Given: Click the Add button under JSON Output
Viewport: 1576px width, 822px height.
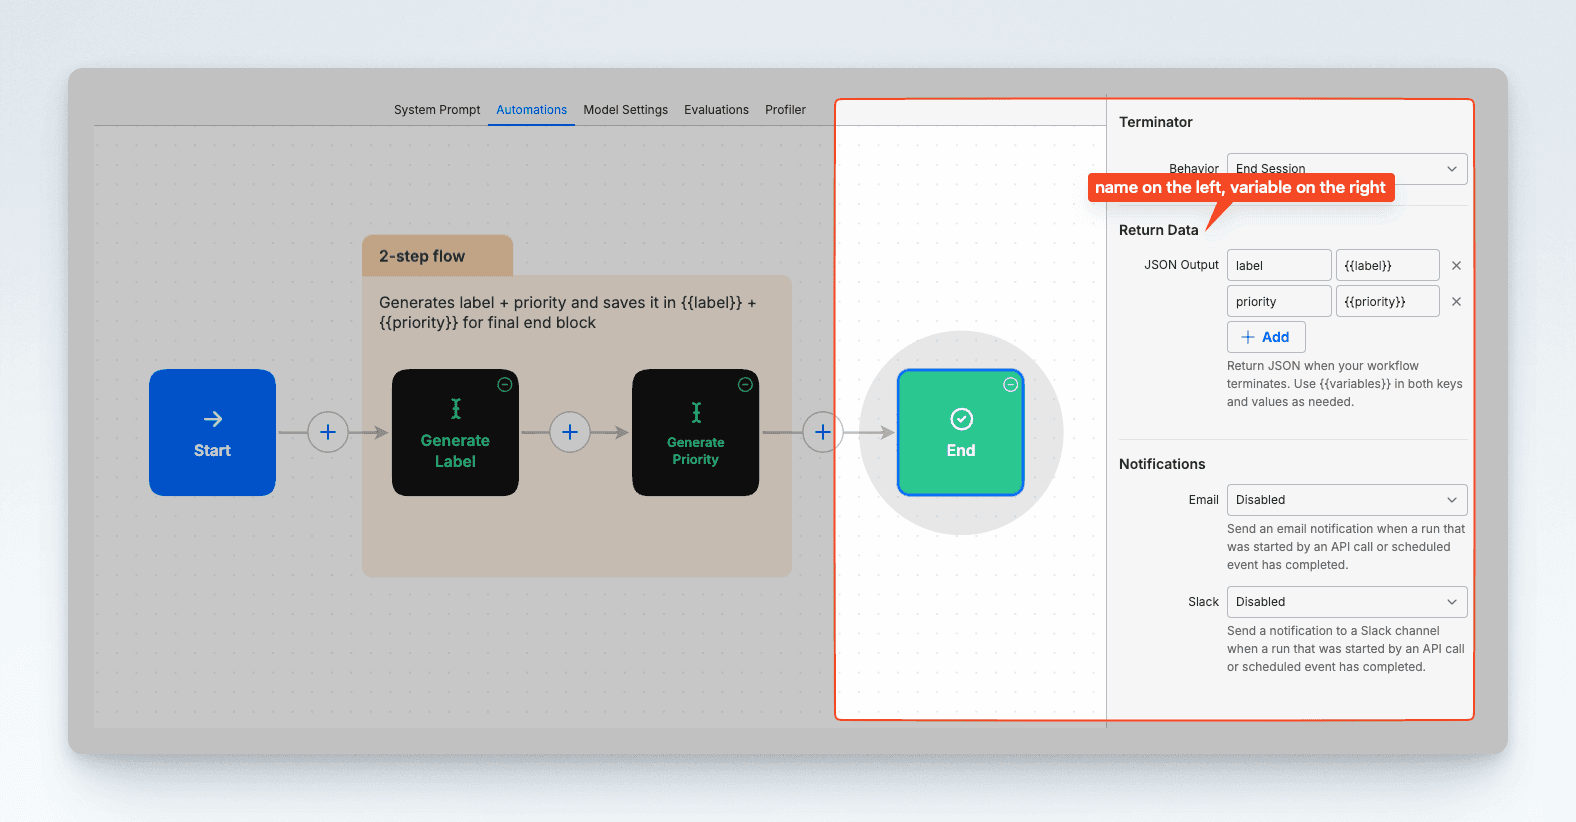Looking at the screenshot, I should [x=1266, y=337].
